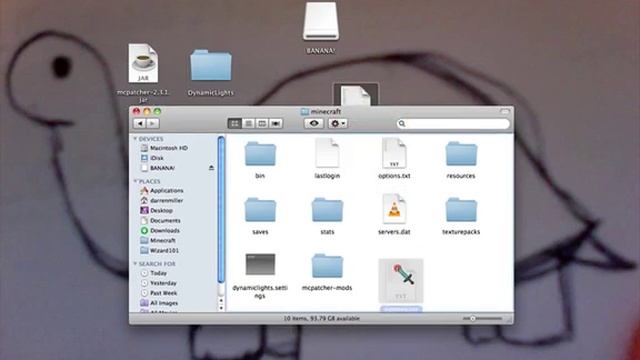Open Downloads in the sidebar
Image resolution: width=640 pixels, height=360 pixels.
point(160,231)
